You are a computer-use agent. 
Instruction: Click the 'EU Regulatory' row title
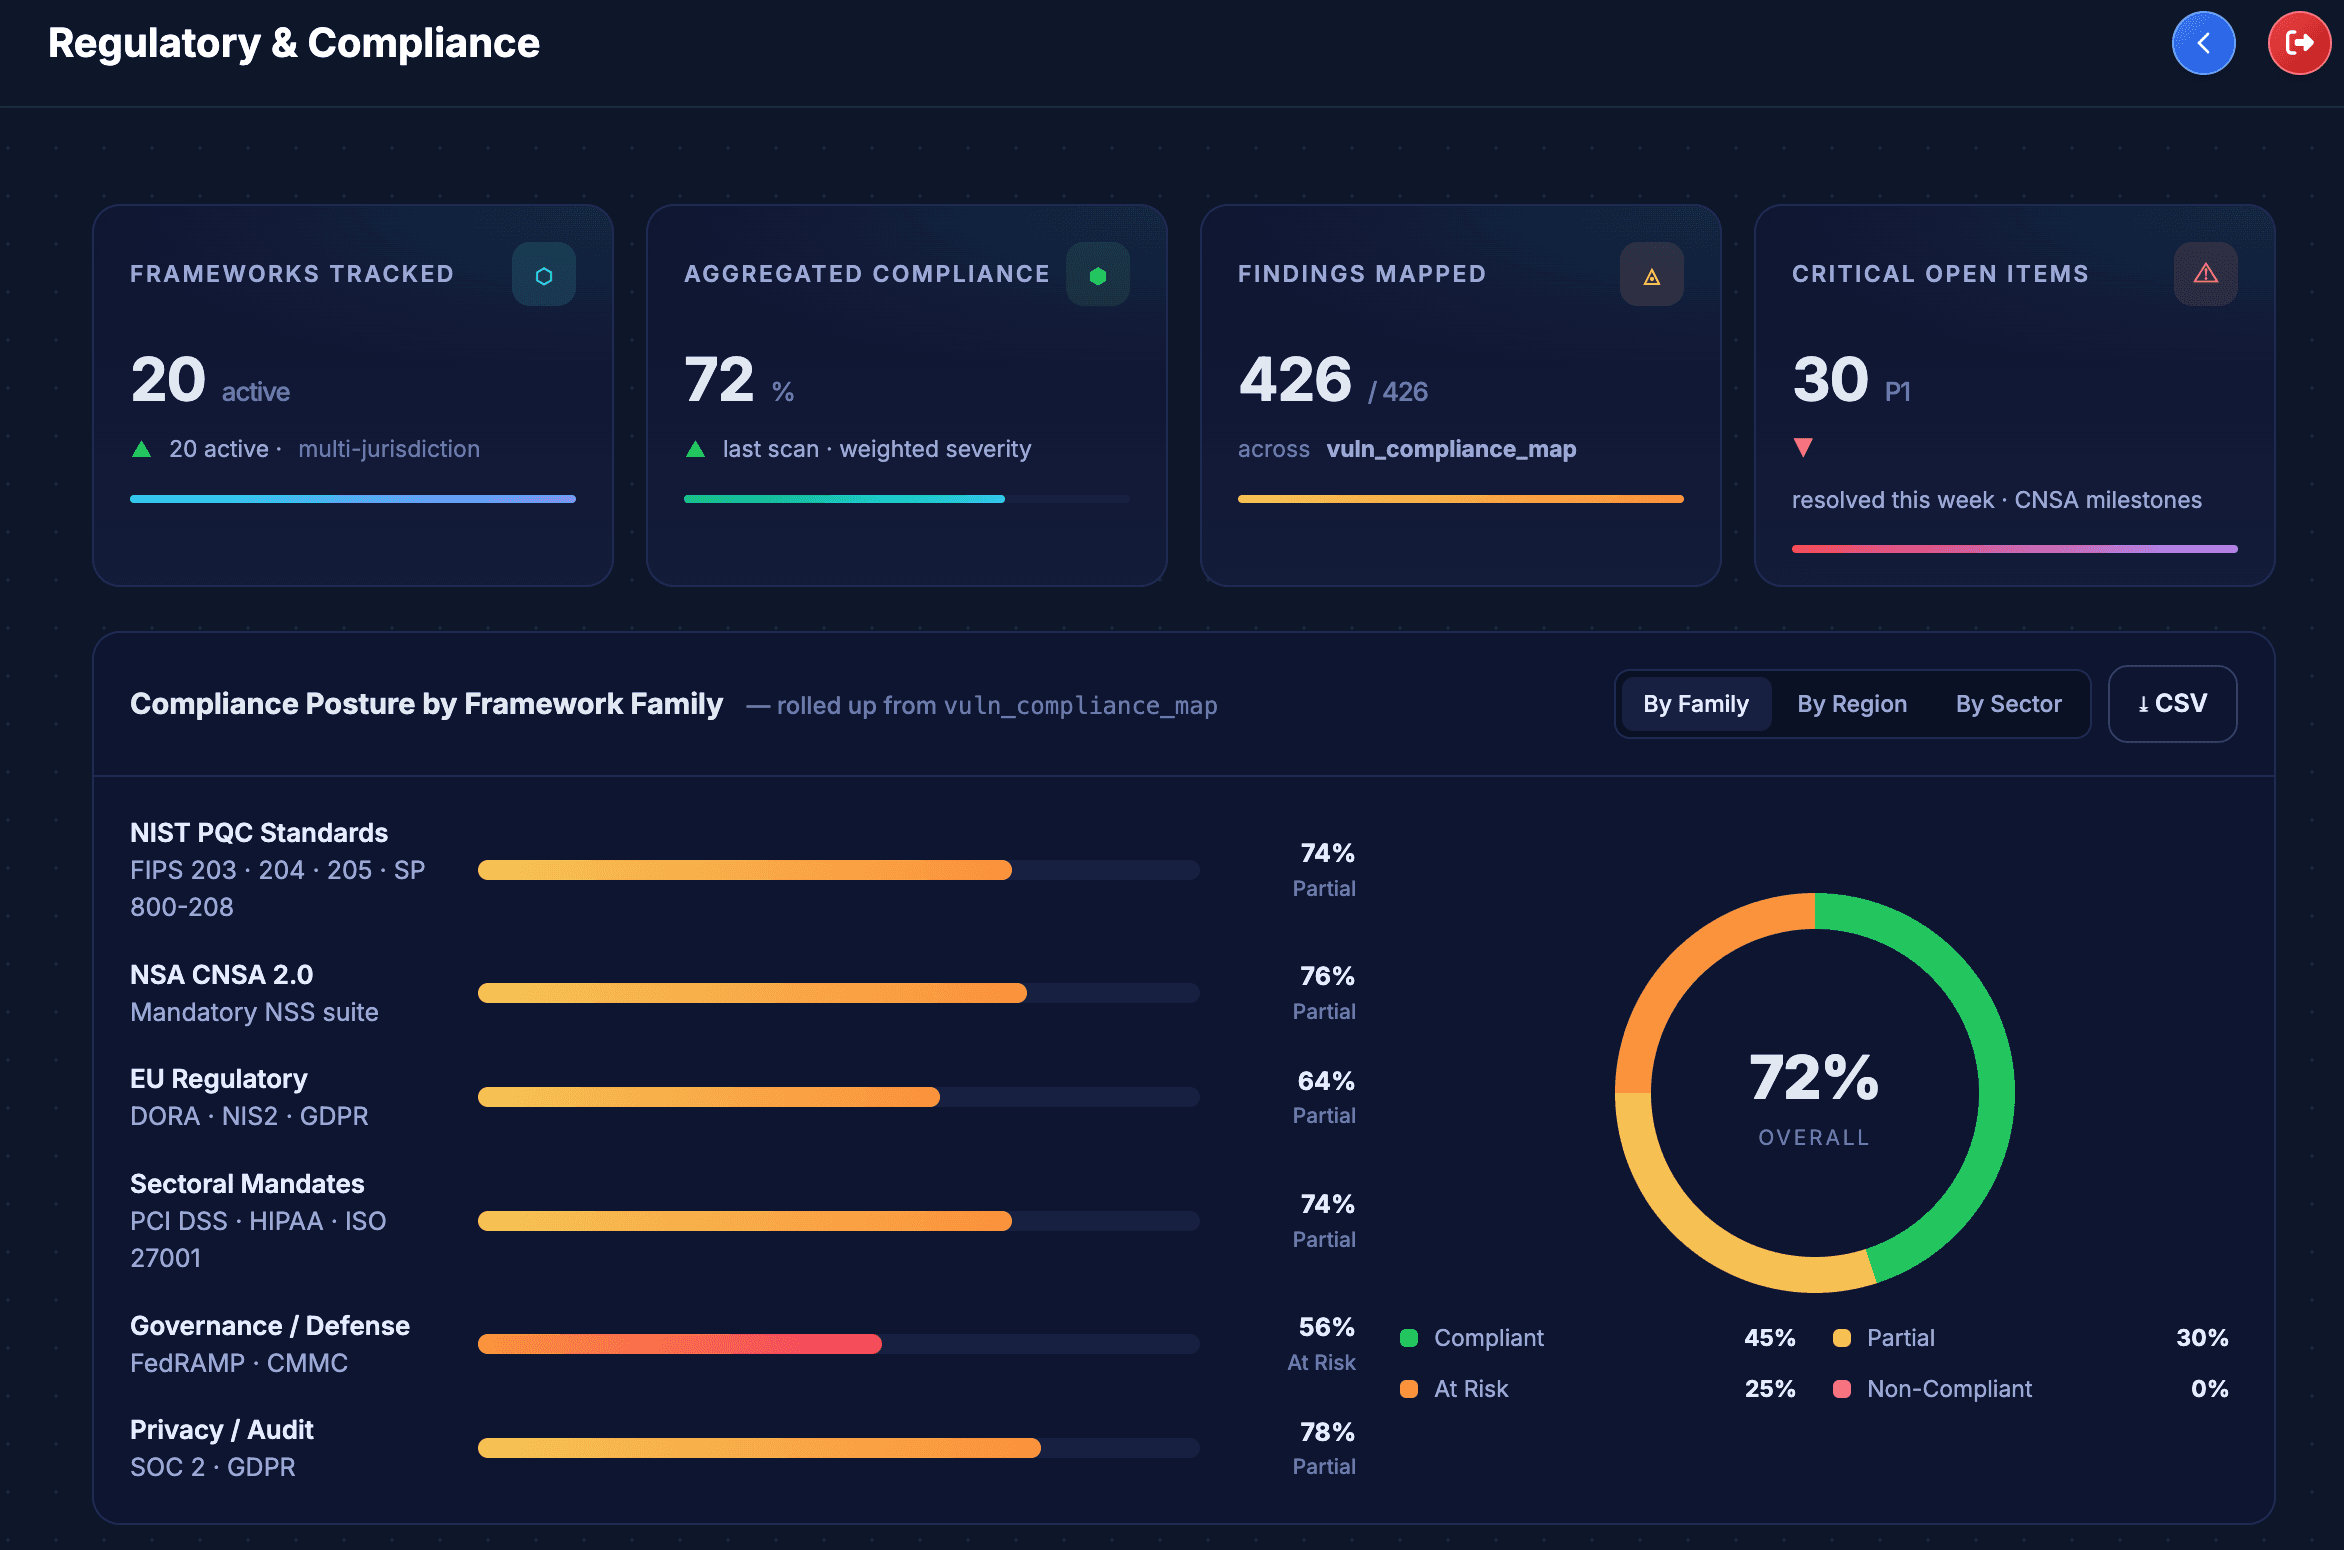[x=219, y=1079]
